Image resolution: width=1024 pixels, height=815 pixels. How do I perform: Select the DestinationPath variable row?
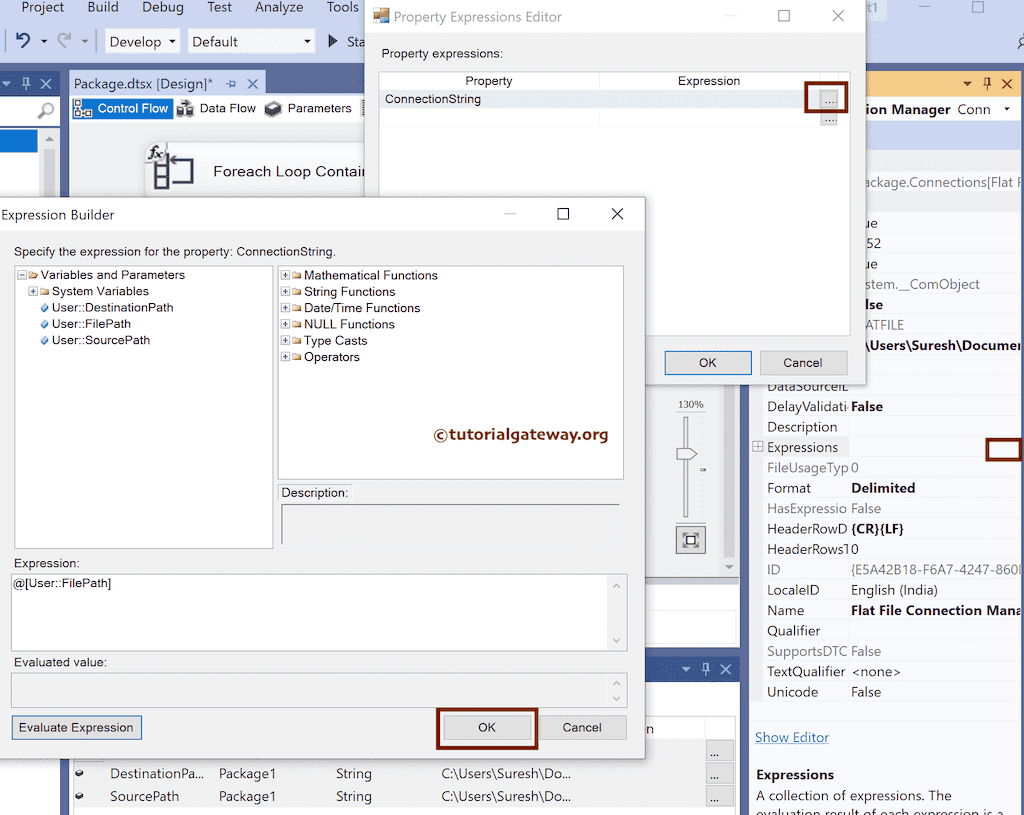tap(389, 774)
